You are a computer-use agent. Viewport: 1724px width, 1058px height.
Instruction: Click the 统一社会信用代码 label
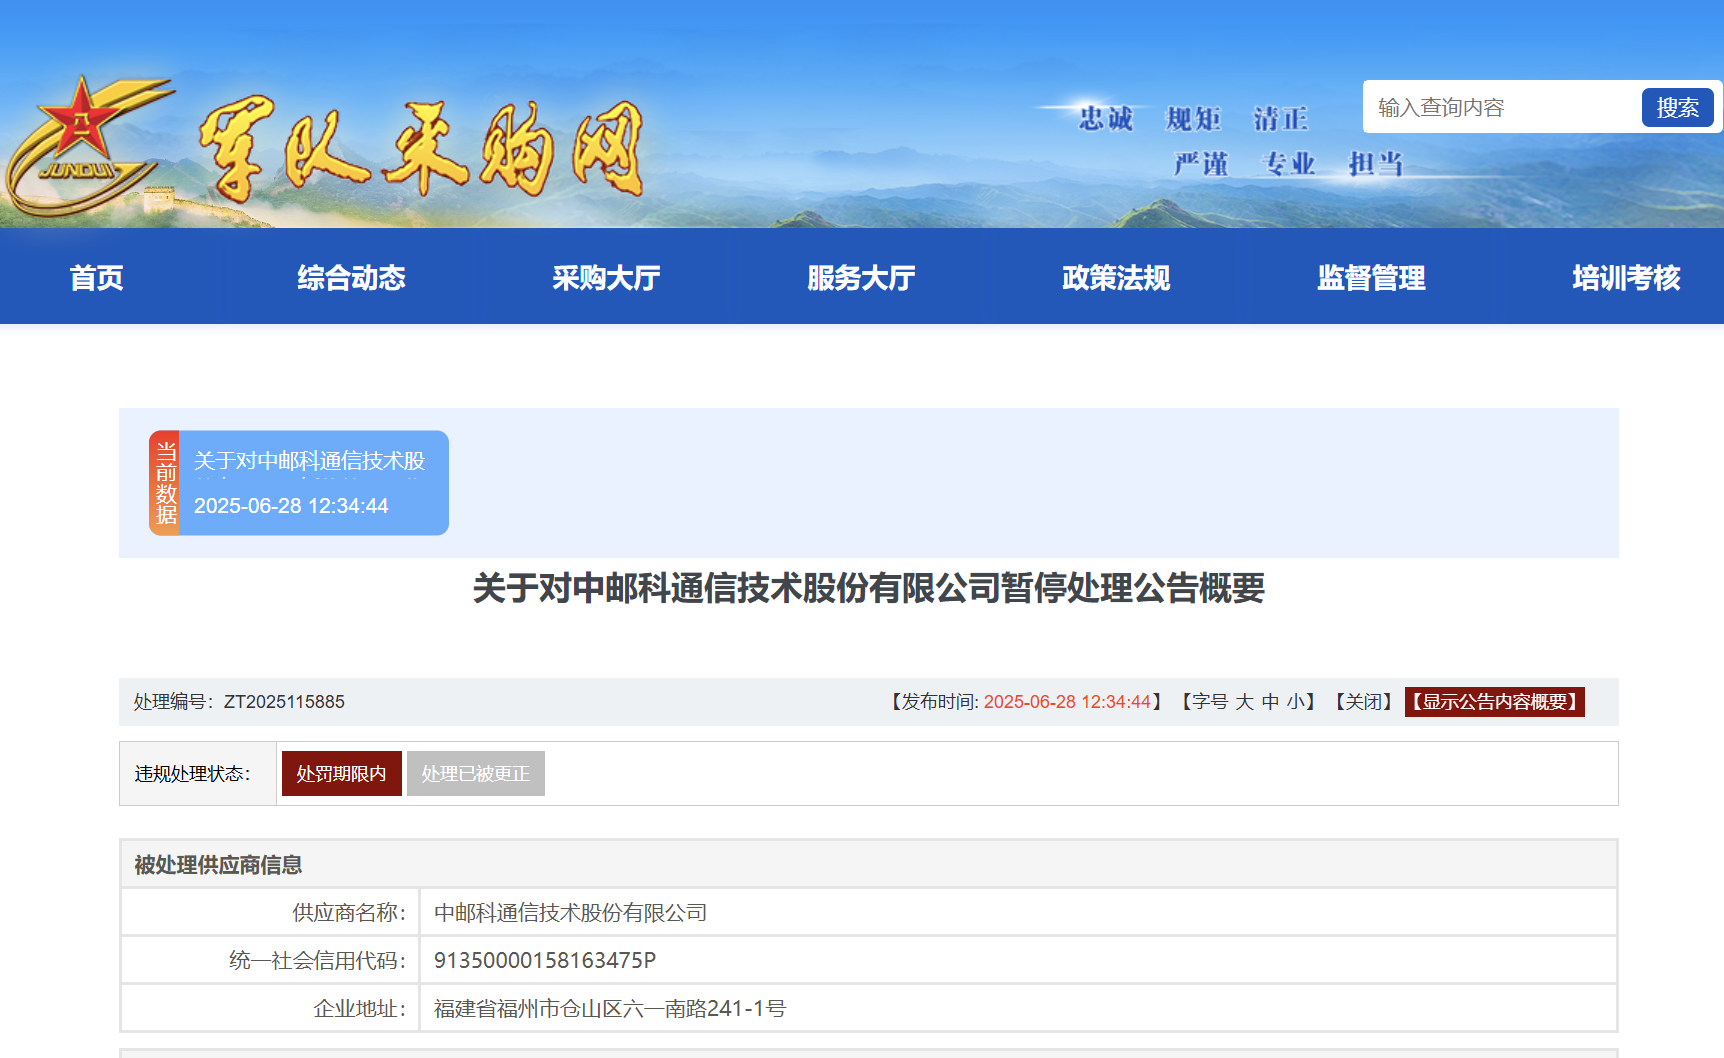click(318, 961)
